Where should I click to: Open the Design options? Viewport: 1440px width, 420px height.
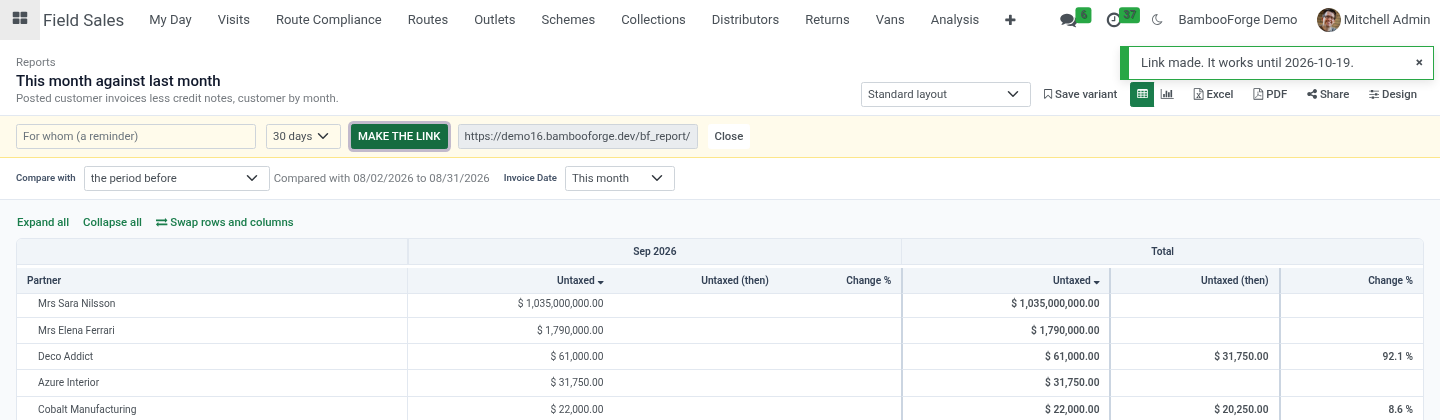point(1393,94)
